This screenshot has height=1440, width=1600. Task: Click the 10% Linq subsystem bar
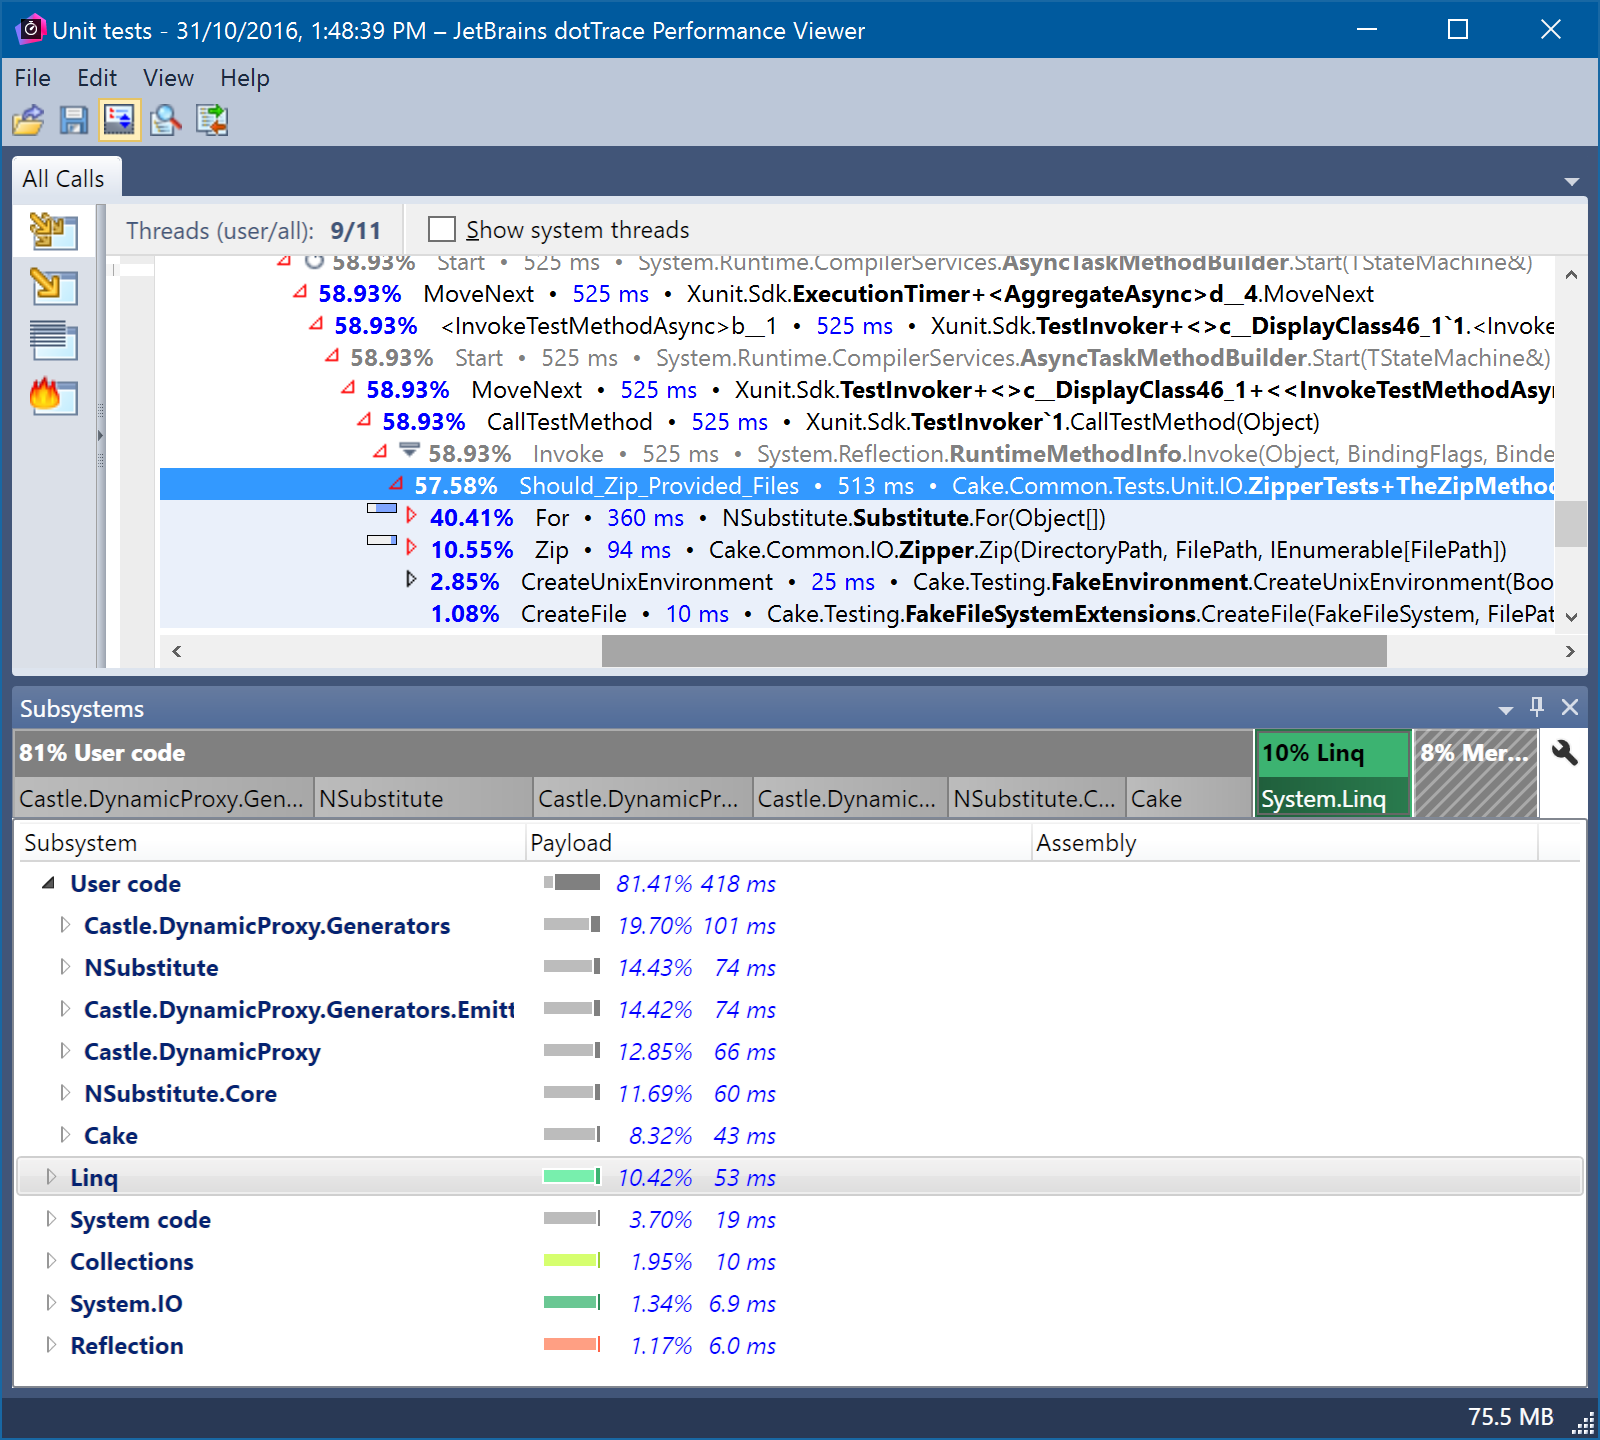[x=1332, y=753]
